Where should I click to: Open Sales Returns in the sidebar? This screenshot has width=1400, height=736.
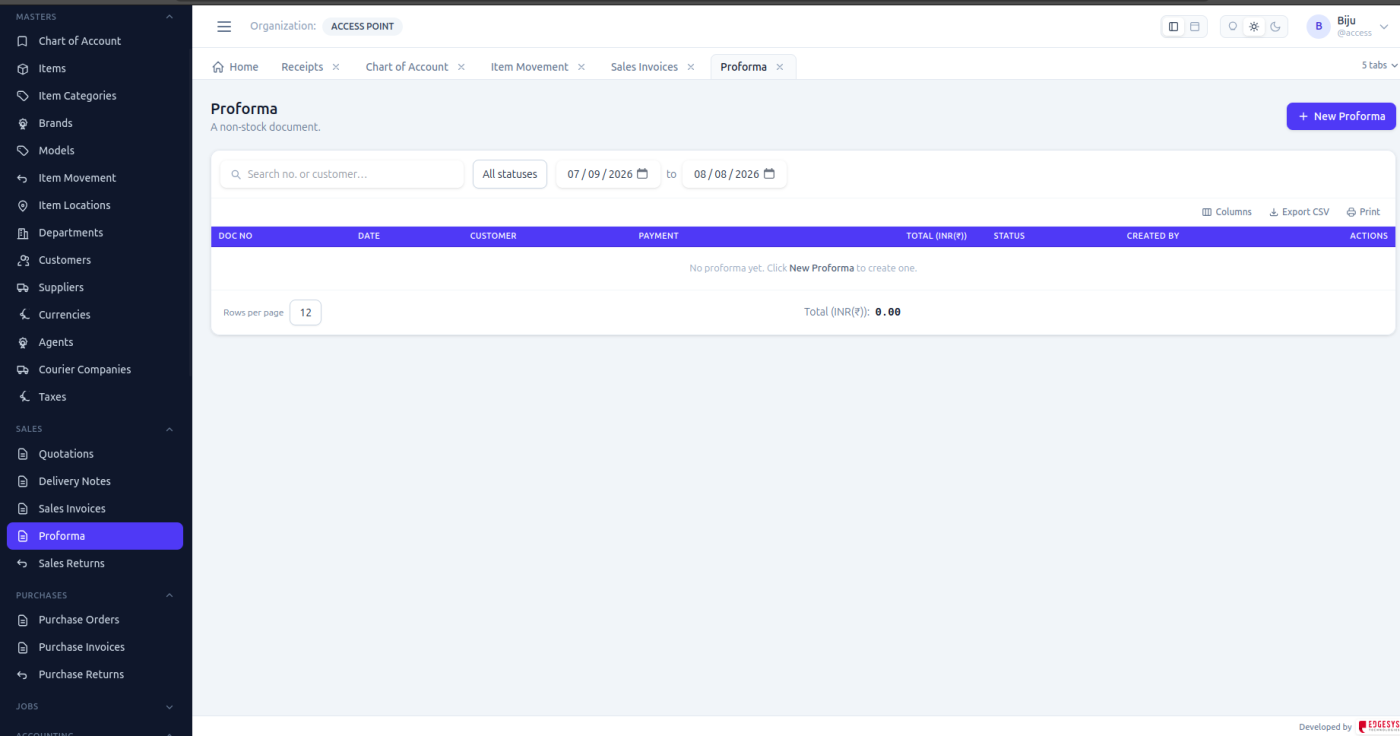[95, 563]
